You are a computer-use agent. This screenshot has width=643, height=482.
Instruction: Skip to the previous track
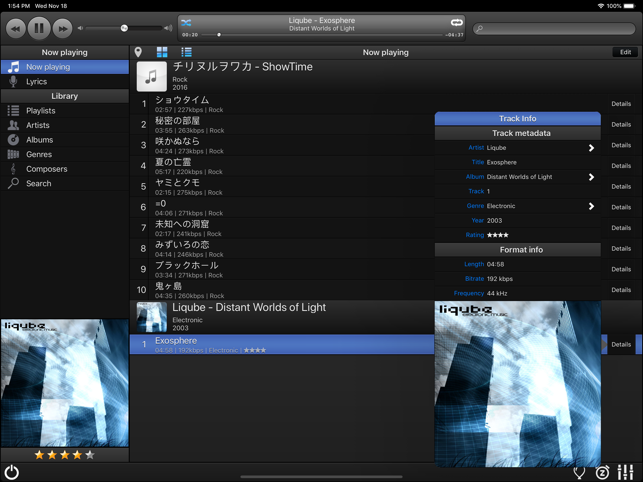pyautogui.click(x=16, y=28)
